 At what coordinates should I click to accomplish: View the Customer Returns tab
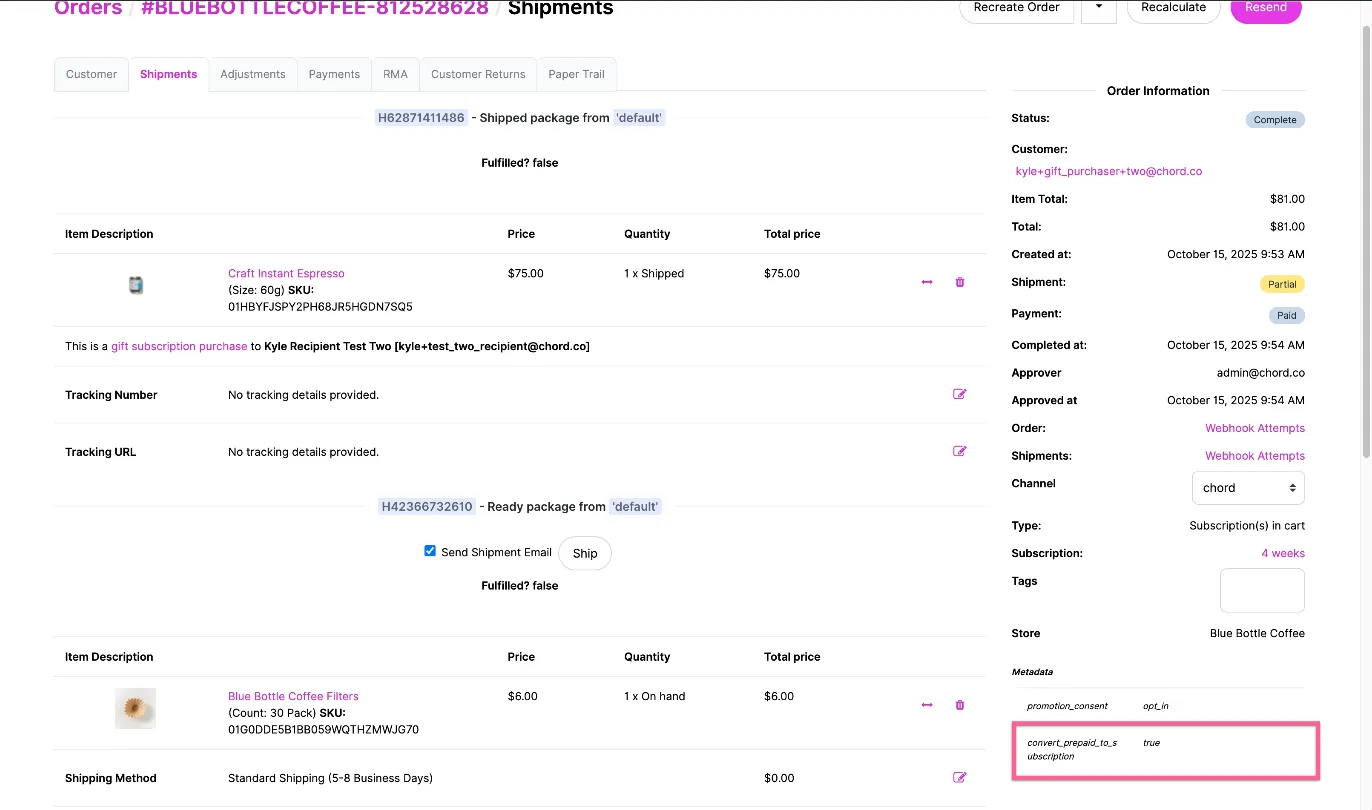tap(478, 74)
